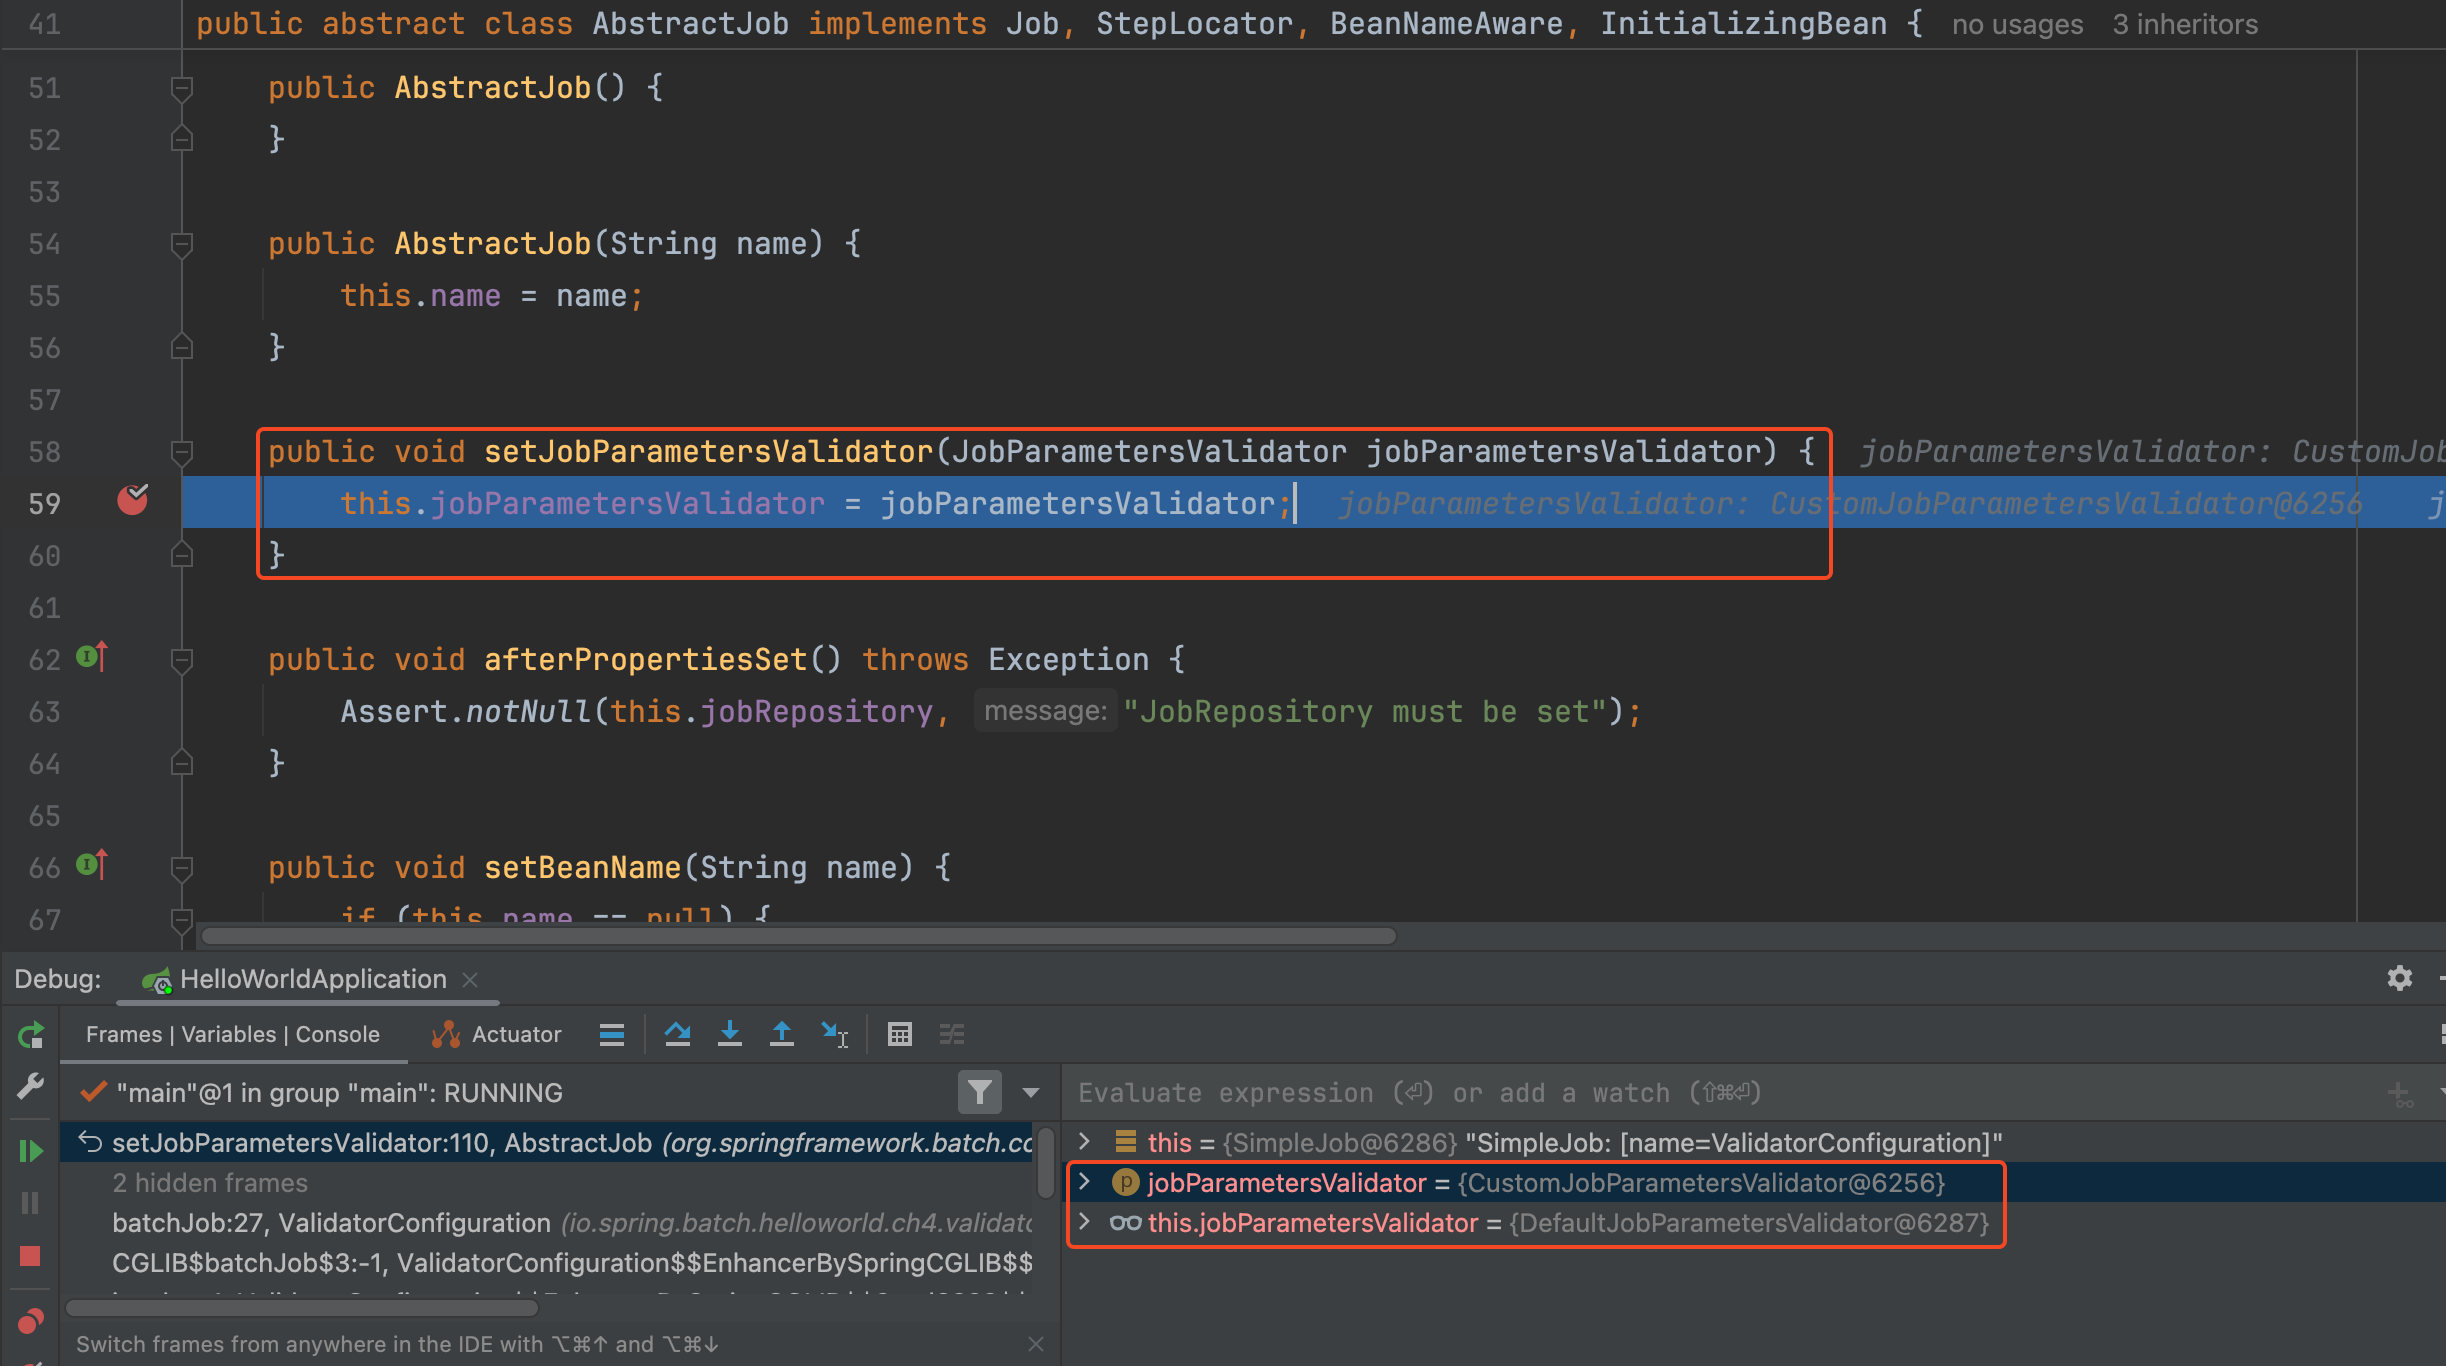Stop the debug session with red square

tap(30, 1256)
